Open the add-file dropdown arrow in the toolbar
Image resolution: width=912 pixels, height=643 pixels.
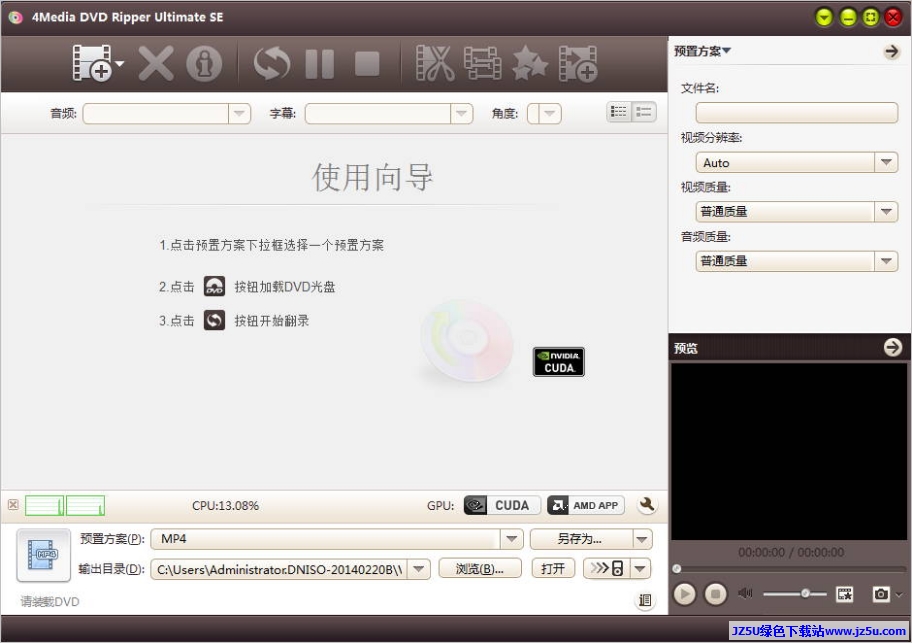(120, 63)
